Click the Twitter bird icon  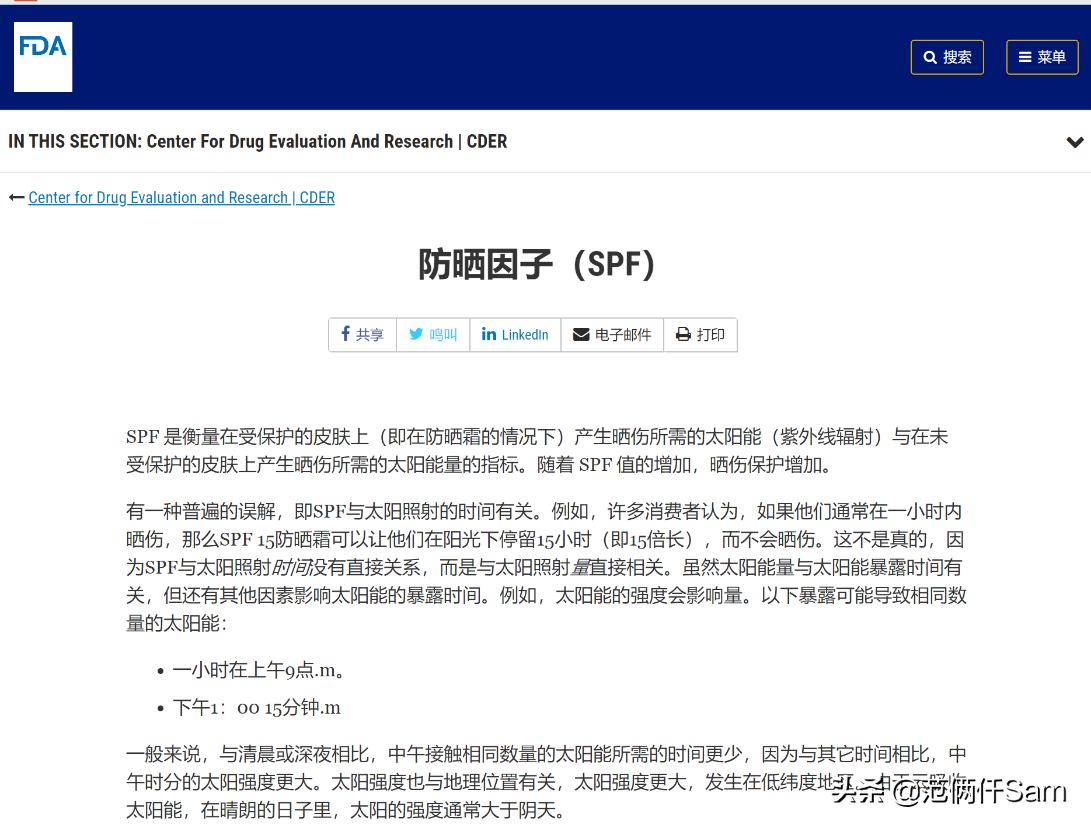(x=416, y=334)
